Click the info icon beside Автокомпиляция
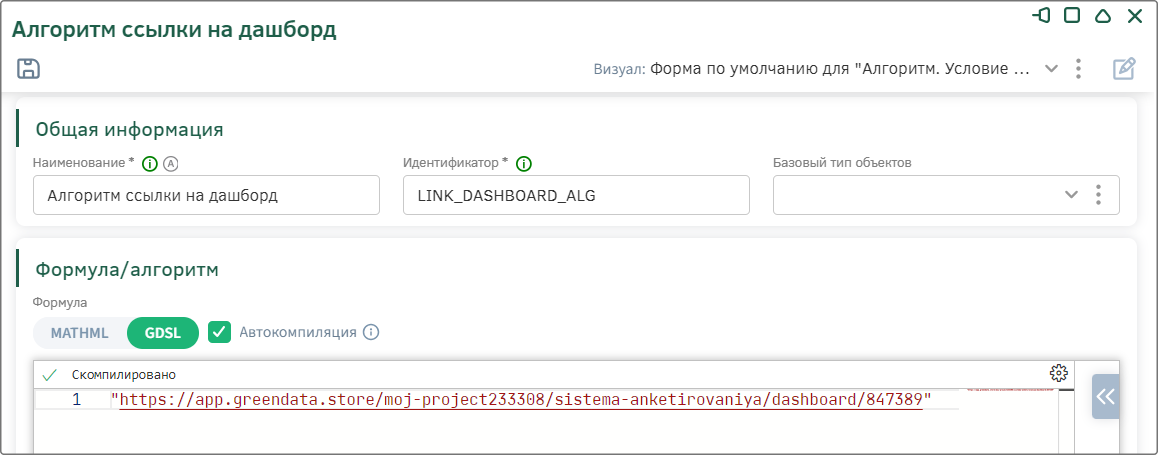The image size is (1158, 455). click(371, 332)
